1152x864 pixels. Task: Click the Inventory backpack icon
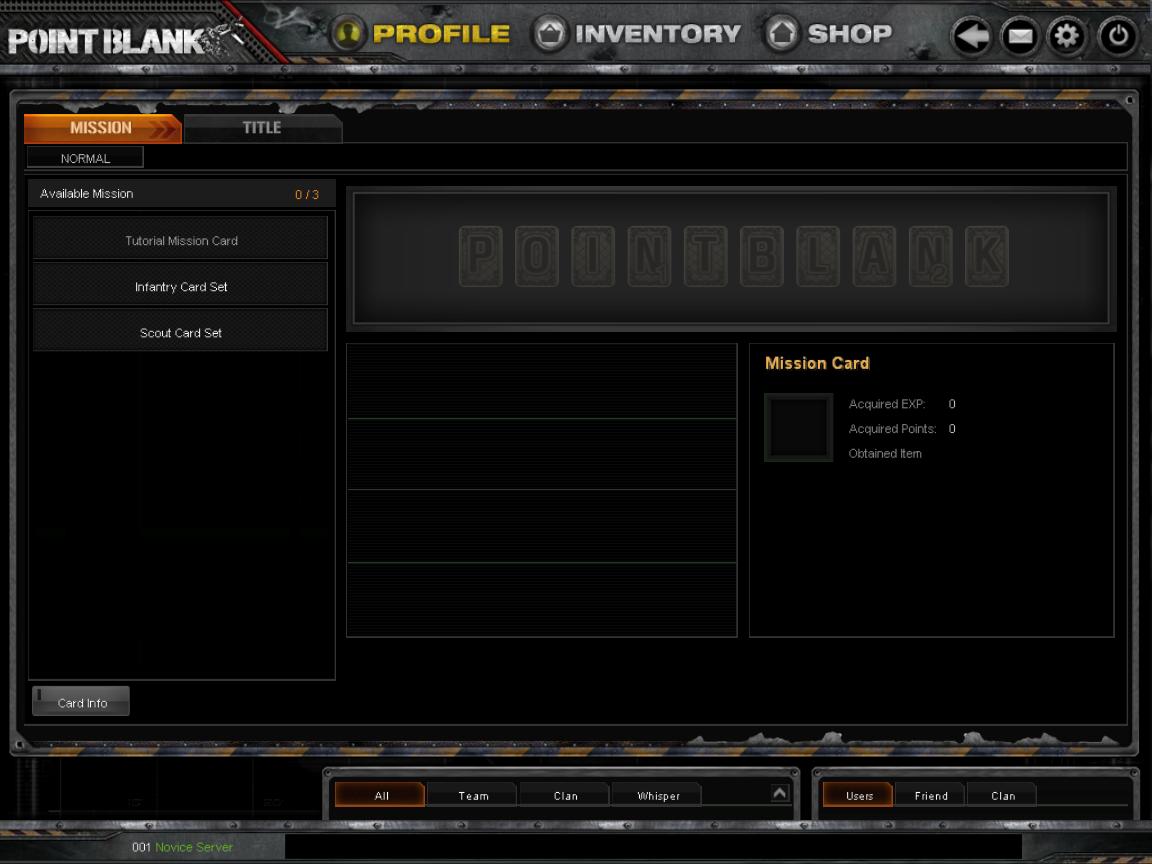[550, 34]
